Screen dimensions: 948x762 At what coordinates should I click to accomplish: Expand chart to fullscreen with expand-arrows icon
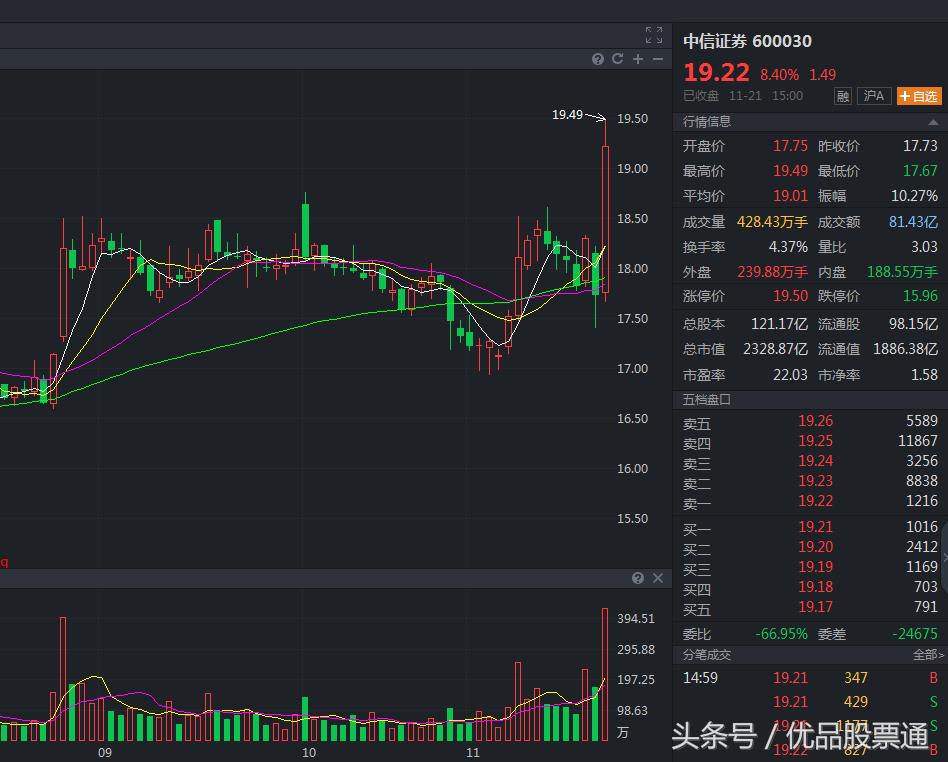pyautogui.click(x=655, y=34)
